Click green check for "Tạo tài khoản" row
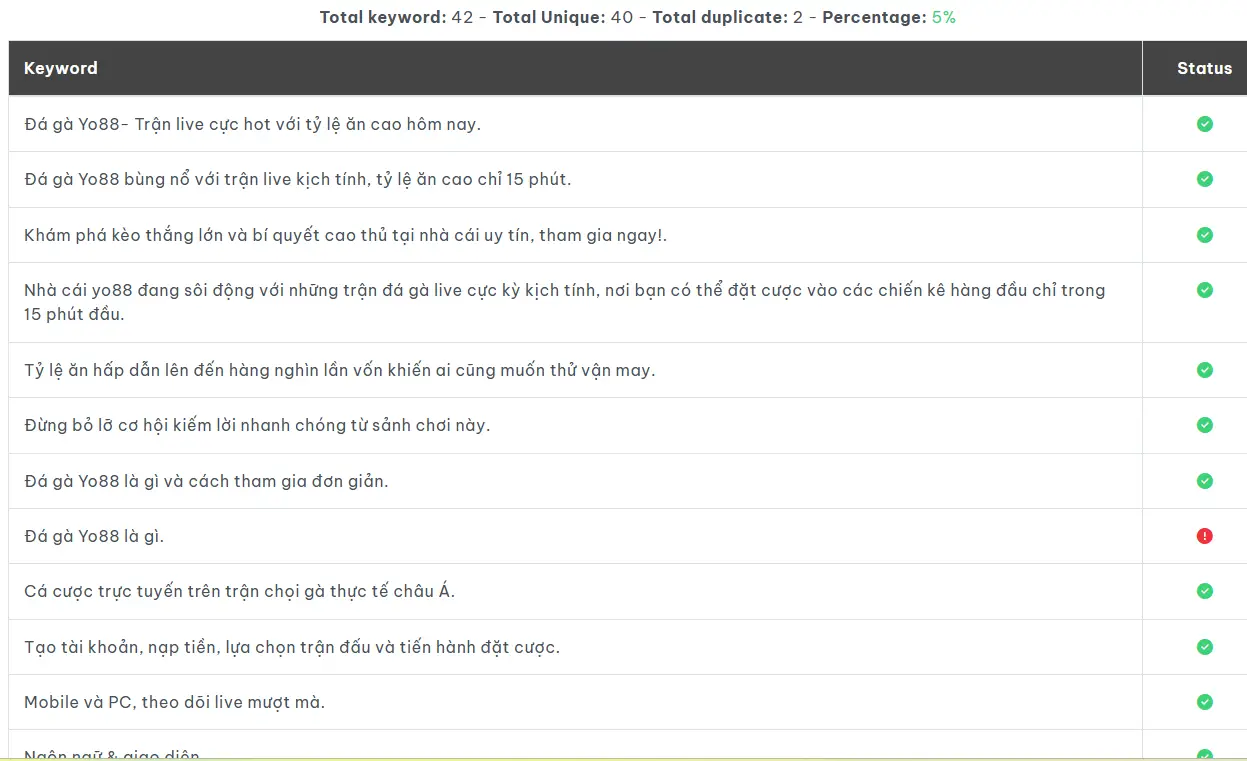This screenshot has height=761, width=1247. click(x=1204, y=647)
